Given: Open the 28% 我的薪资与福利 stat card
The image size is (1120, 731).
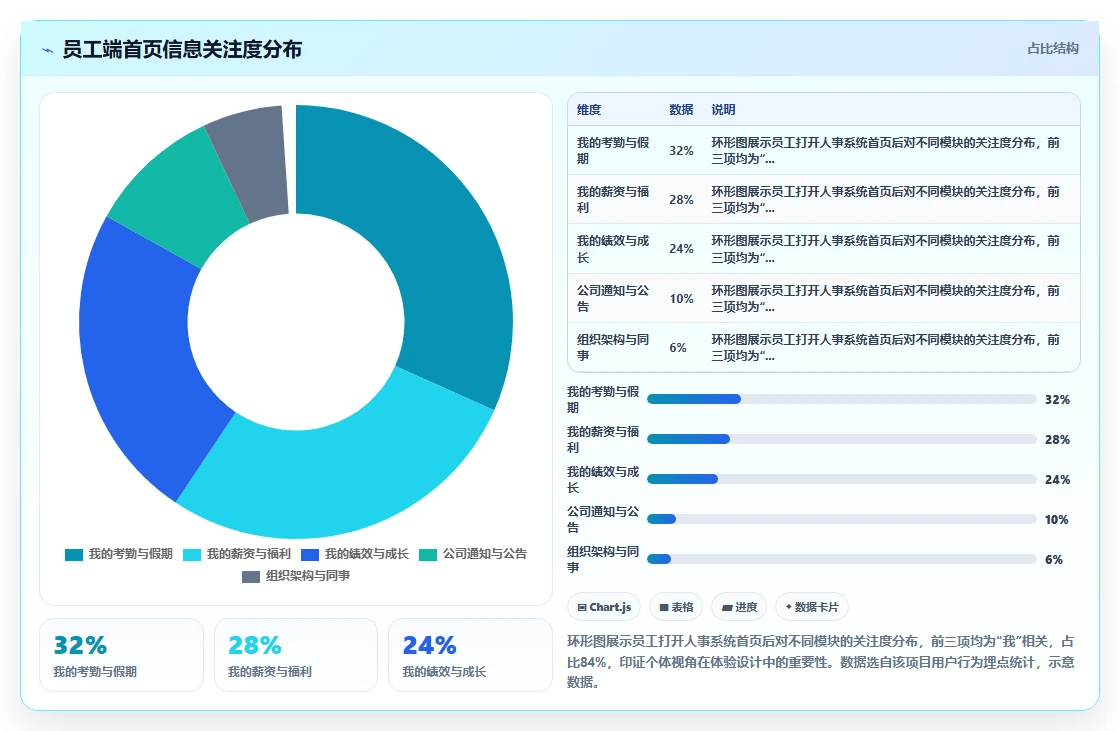Looking at the screenshot, I should [296, 655].
